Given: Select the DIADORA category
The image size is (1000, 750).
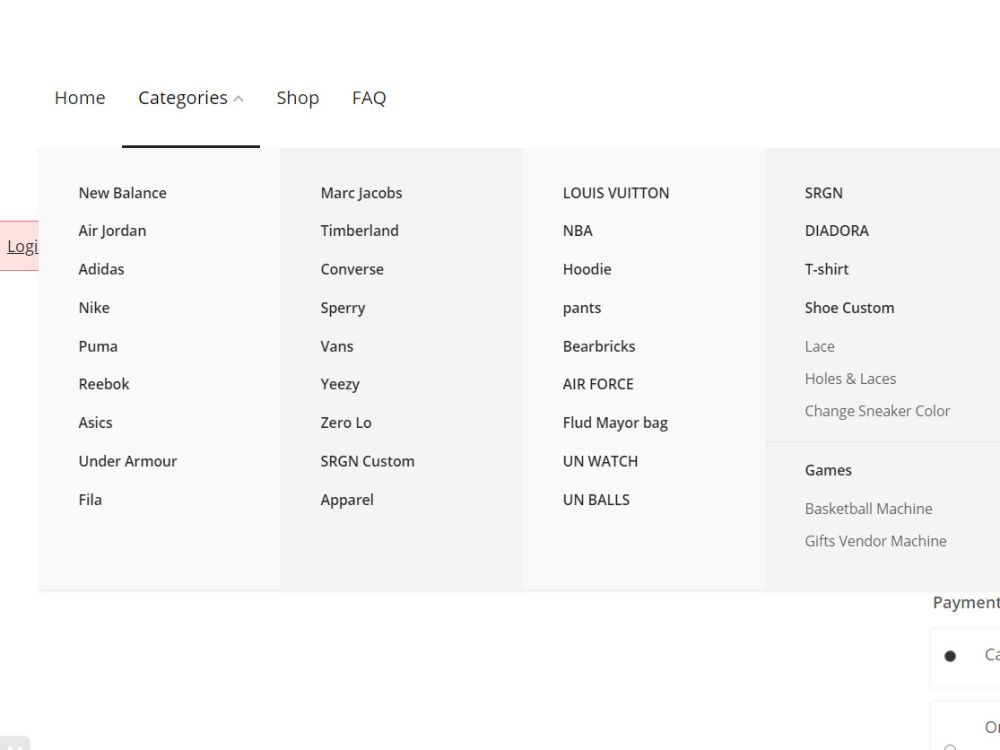Looking at the screenshot, I should [837, 231].
